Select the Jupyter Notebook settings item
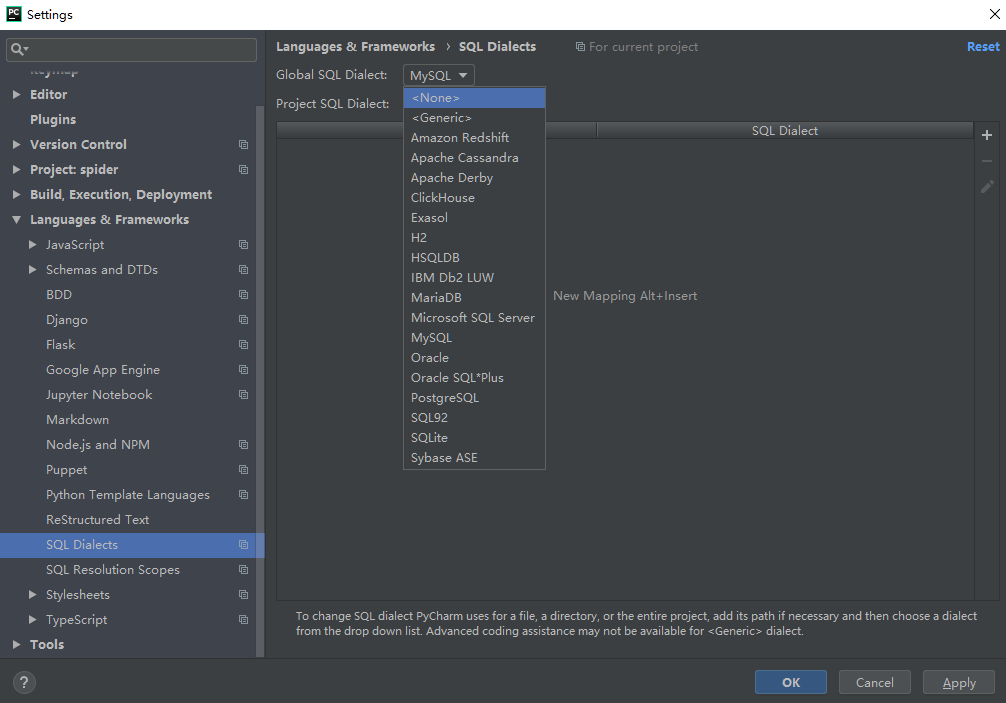1006x703 pixels. coord(99,394)
